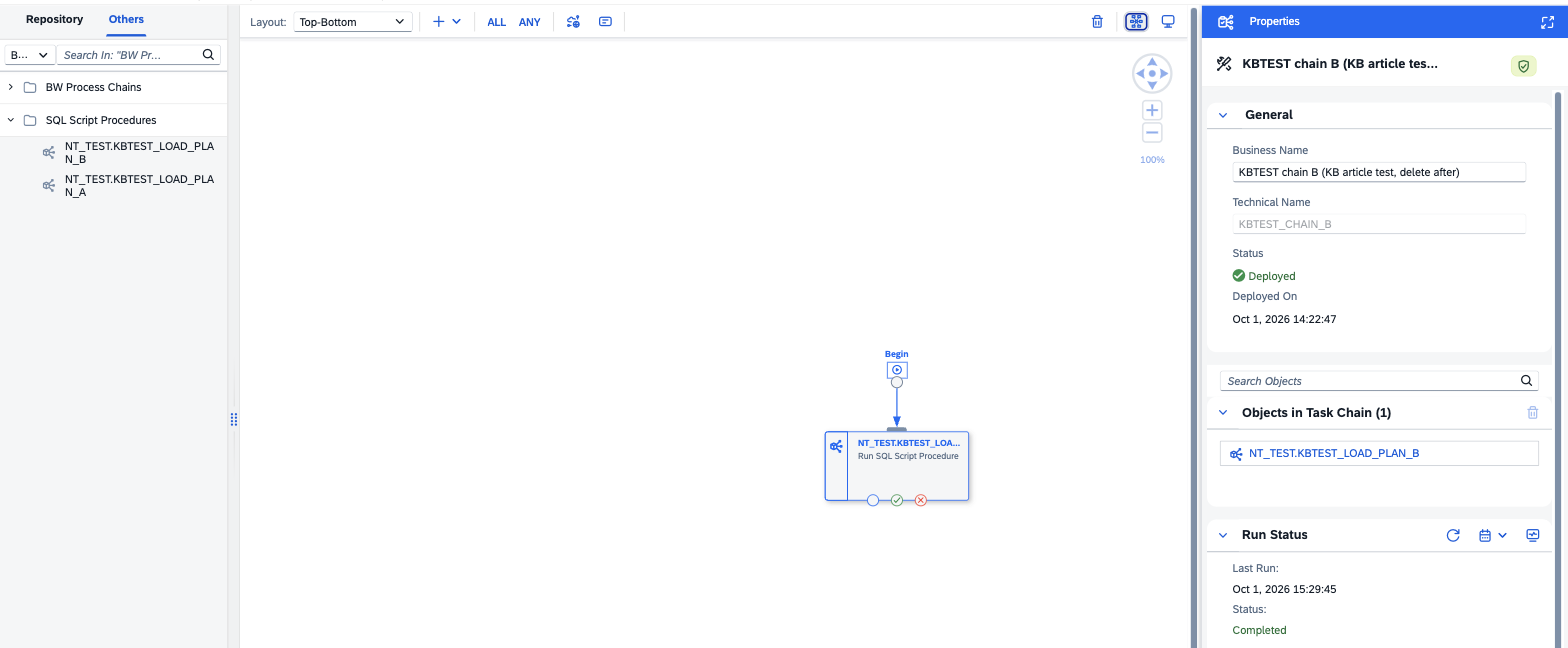Click the delete trash icon in canvas toolbar

(1097, 21)
